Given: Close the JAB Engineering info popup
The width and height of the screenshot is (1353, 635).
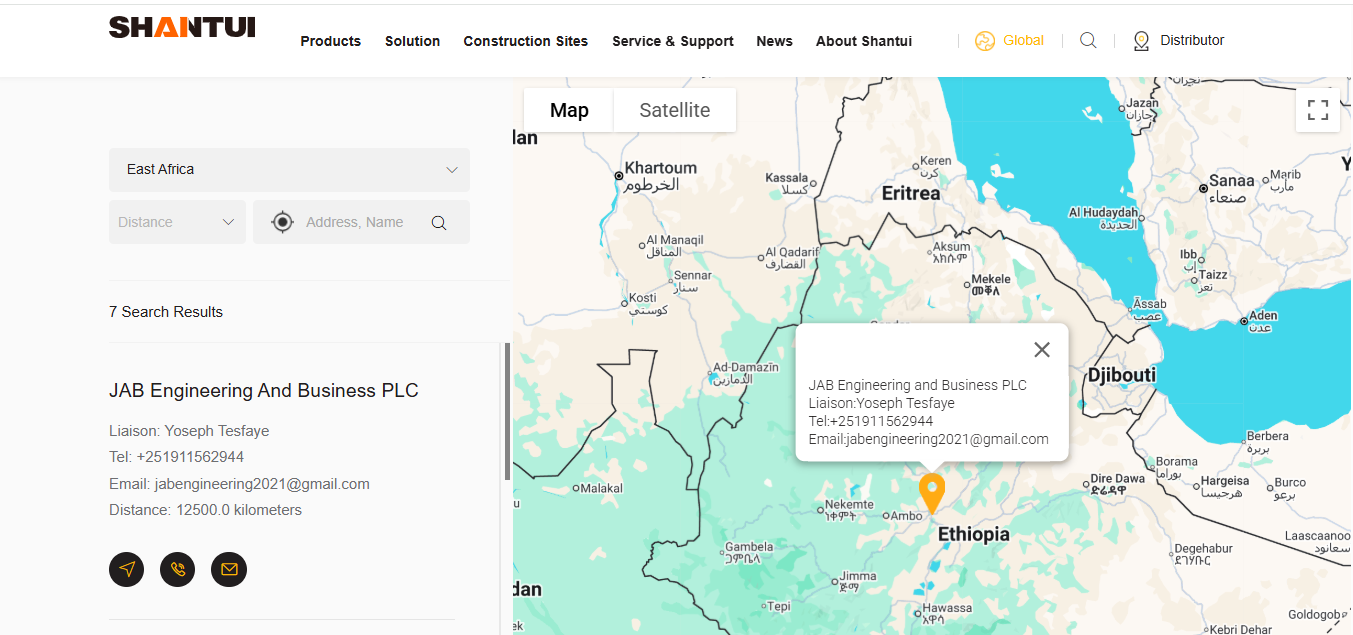Looking at the screenshot, I should (x=1042, y=350).
